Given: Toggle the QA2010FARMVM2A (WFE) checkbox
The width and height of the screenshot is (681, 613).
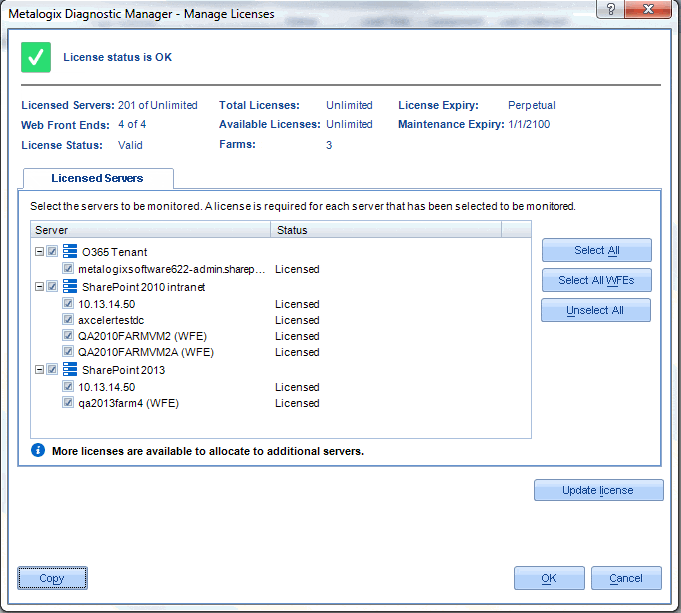Looking at the screenshot, I should [68, 351].
